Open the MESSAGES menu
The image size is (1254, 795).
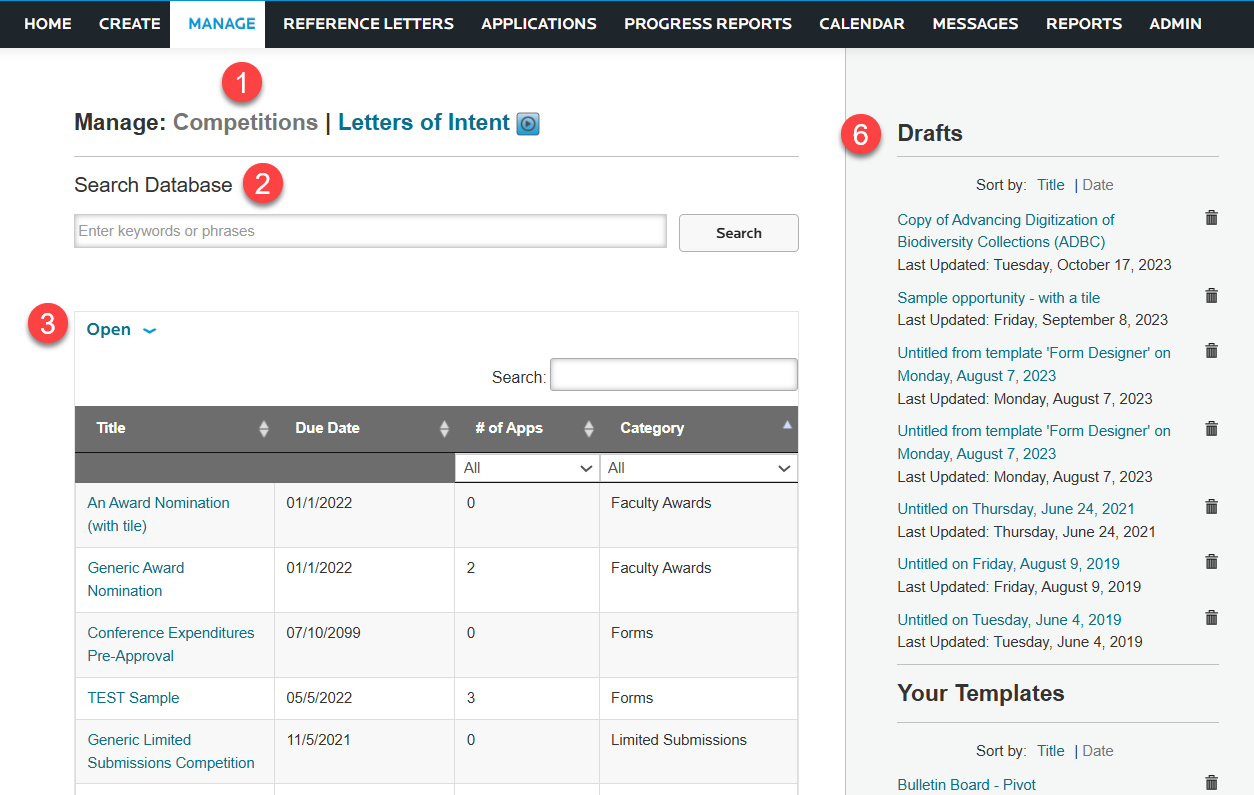(976, 24)
